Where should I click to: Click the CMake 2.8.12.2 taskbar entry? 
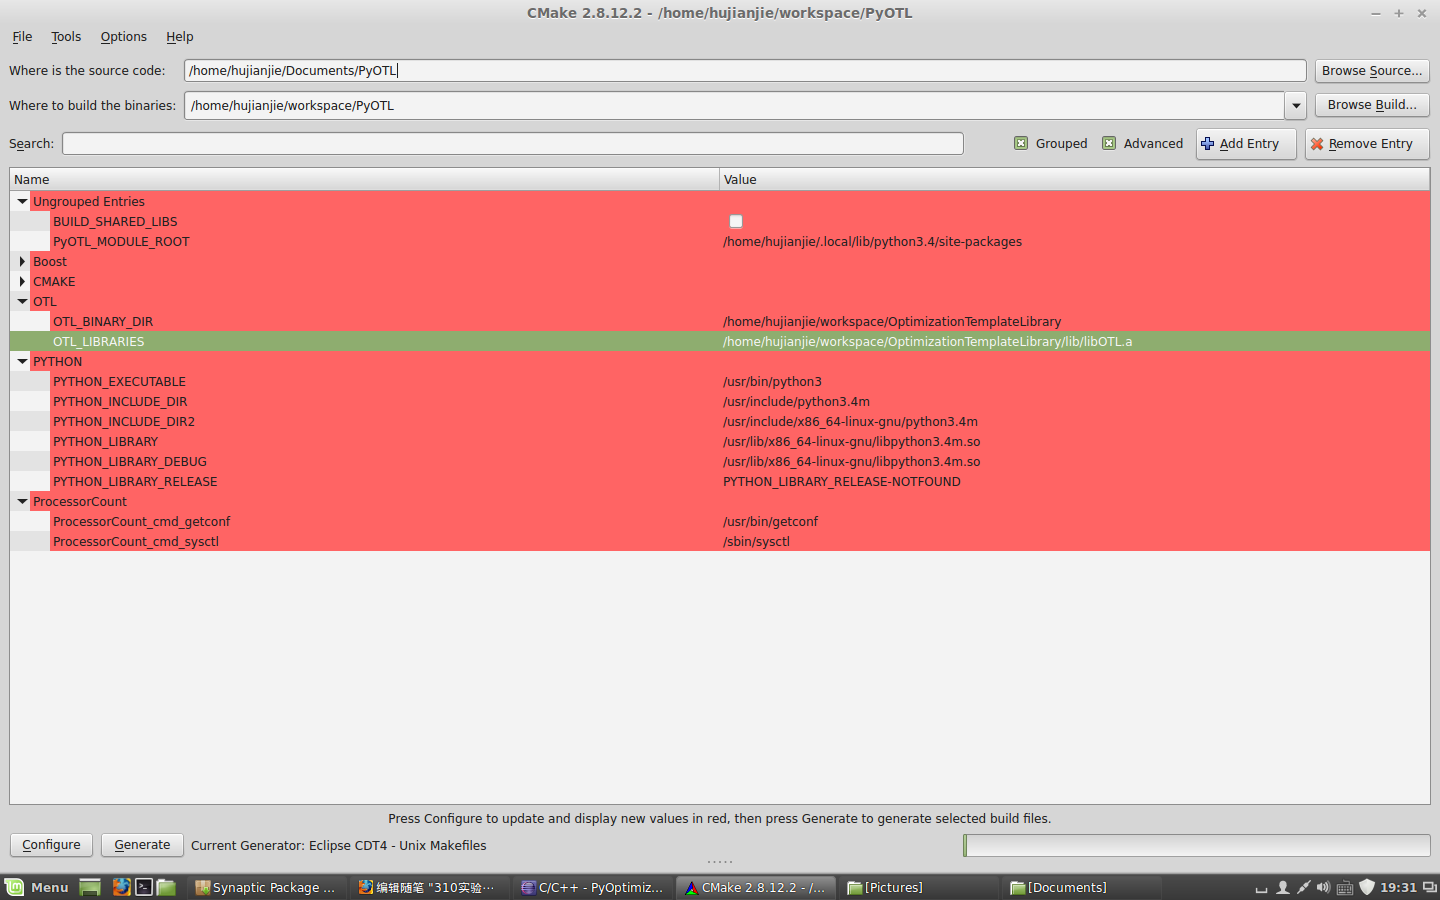[756, 887]
